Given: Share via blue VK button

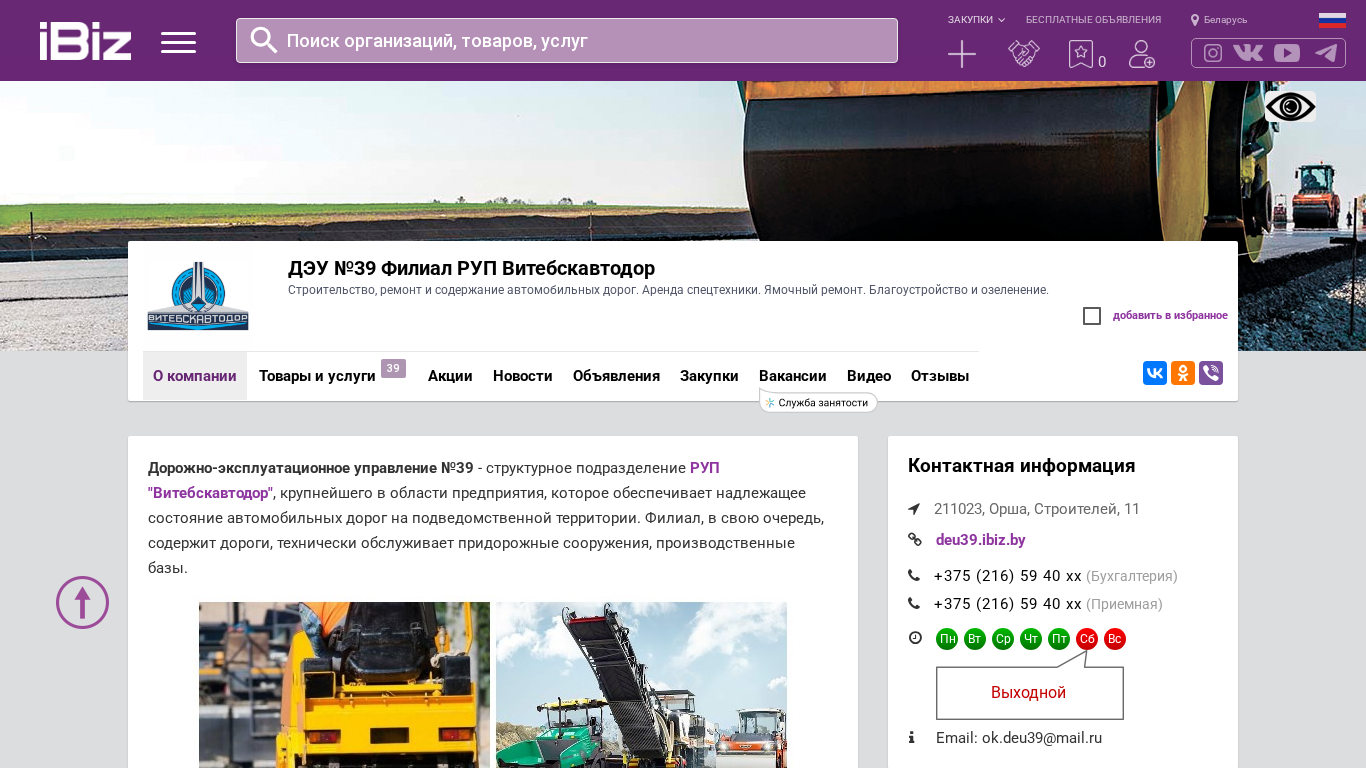Looking at the screenshot, I should (x=1155, y=373).
